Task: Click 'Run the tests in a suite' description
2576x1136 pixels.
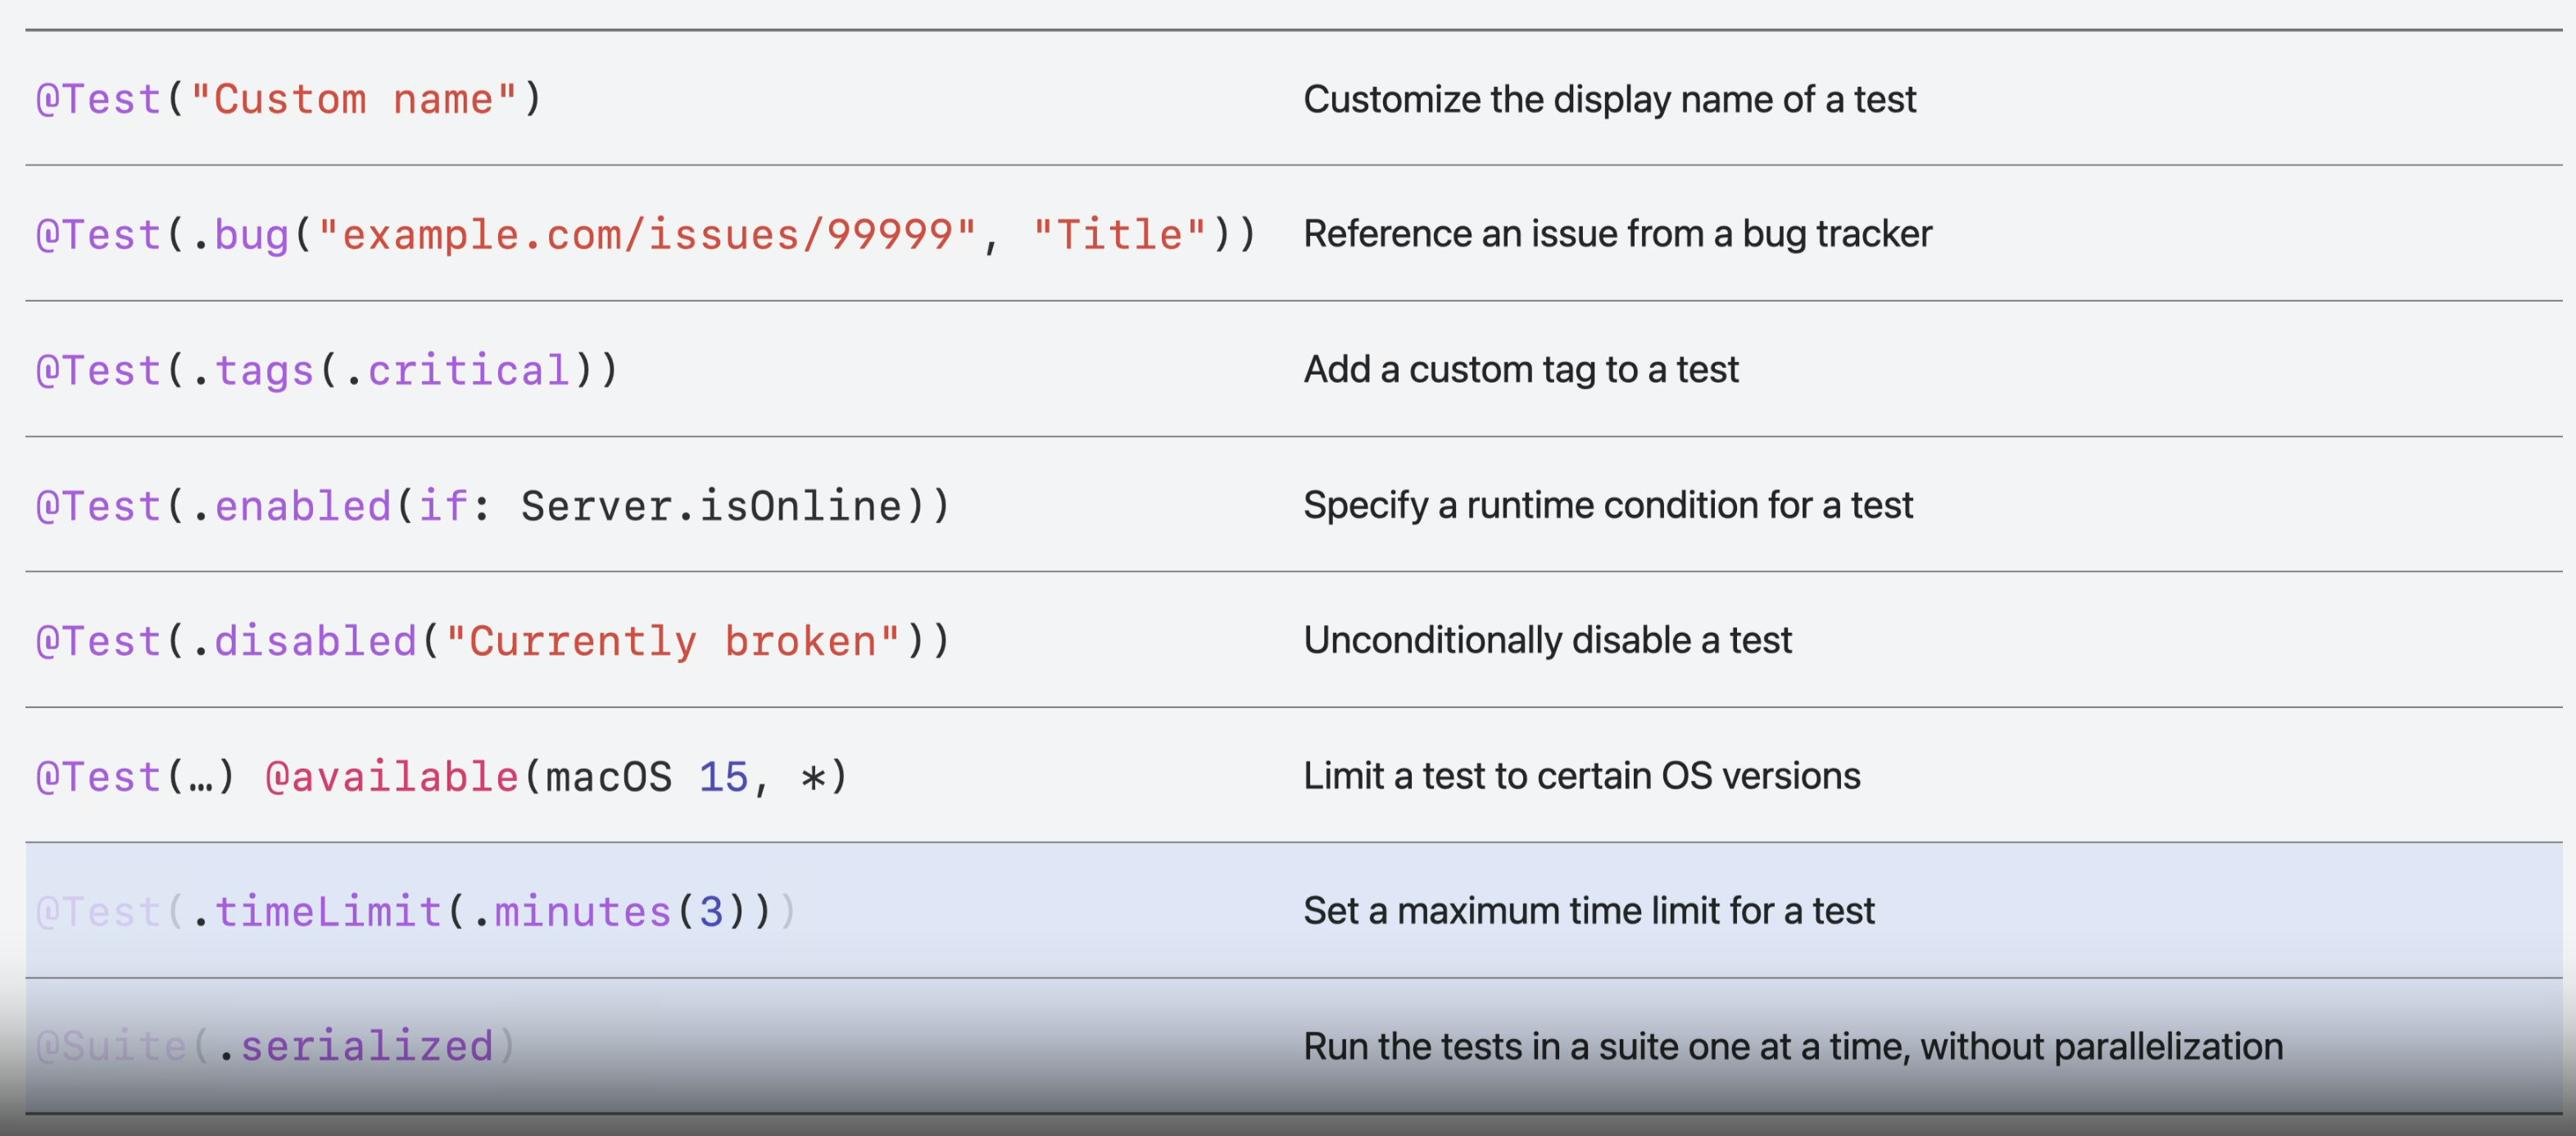Action: 1792,1047
